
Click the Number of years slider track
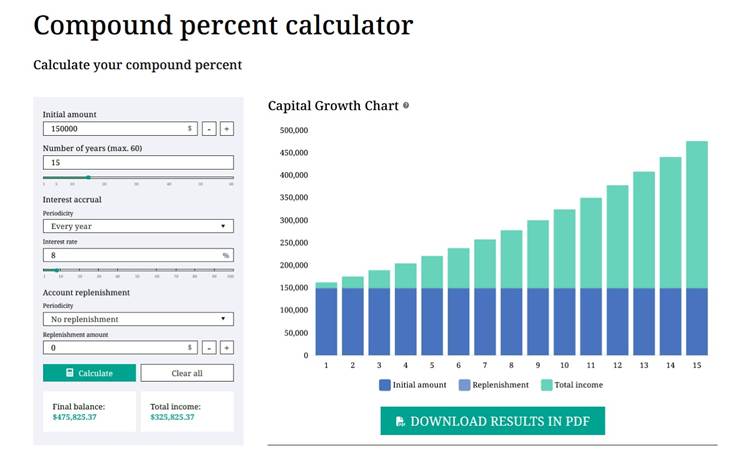pyautogui.click(x=138, y=177)
